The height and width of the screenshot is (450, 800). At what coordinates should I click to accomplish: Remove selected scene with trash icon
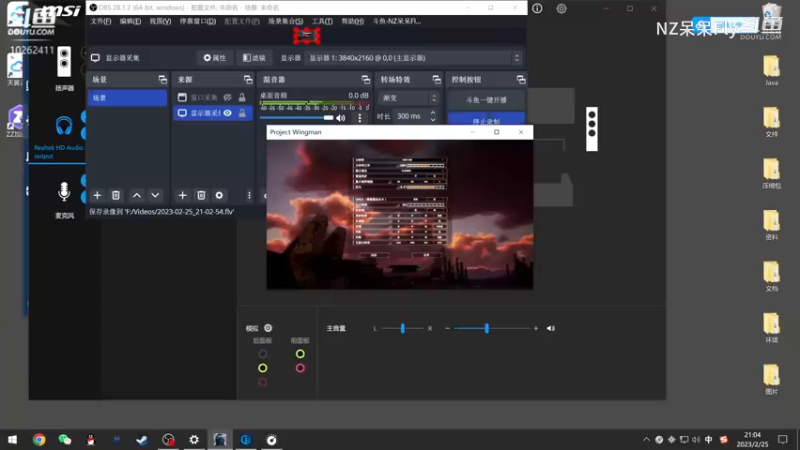[x=116, y=195]
